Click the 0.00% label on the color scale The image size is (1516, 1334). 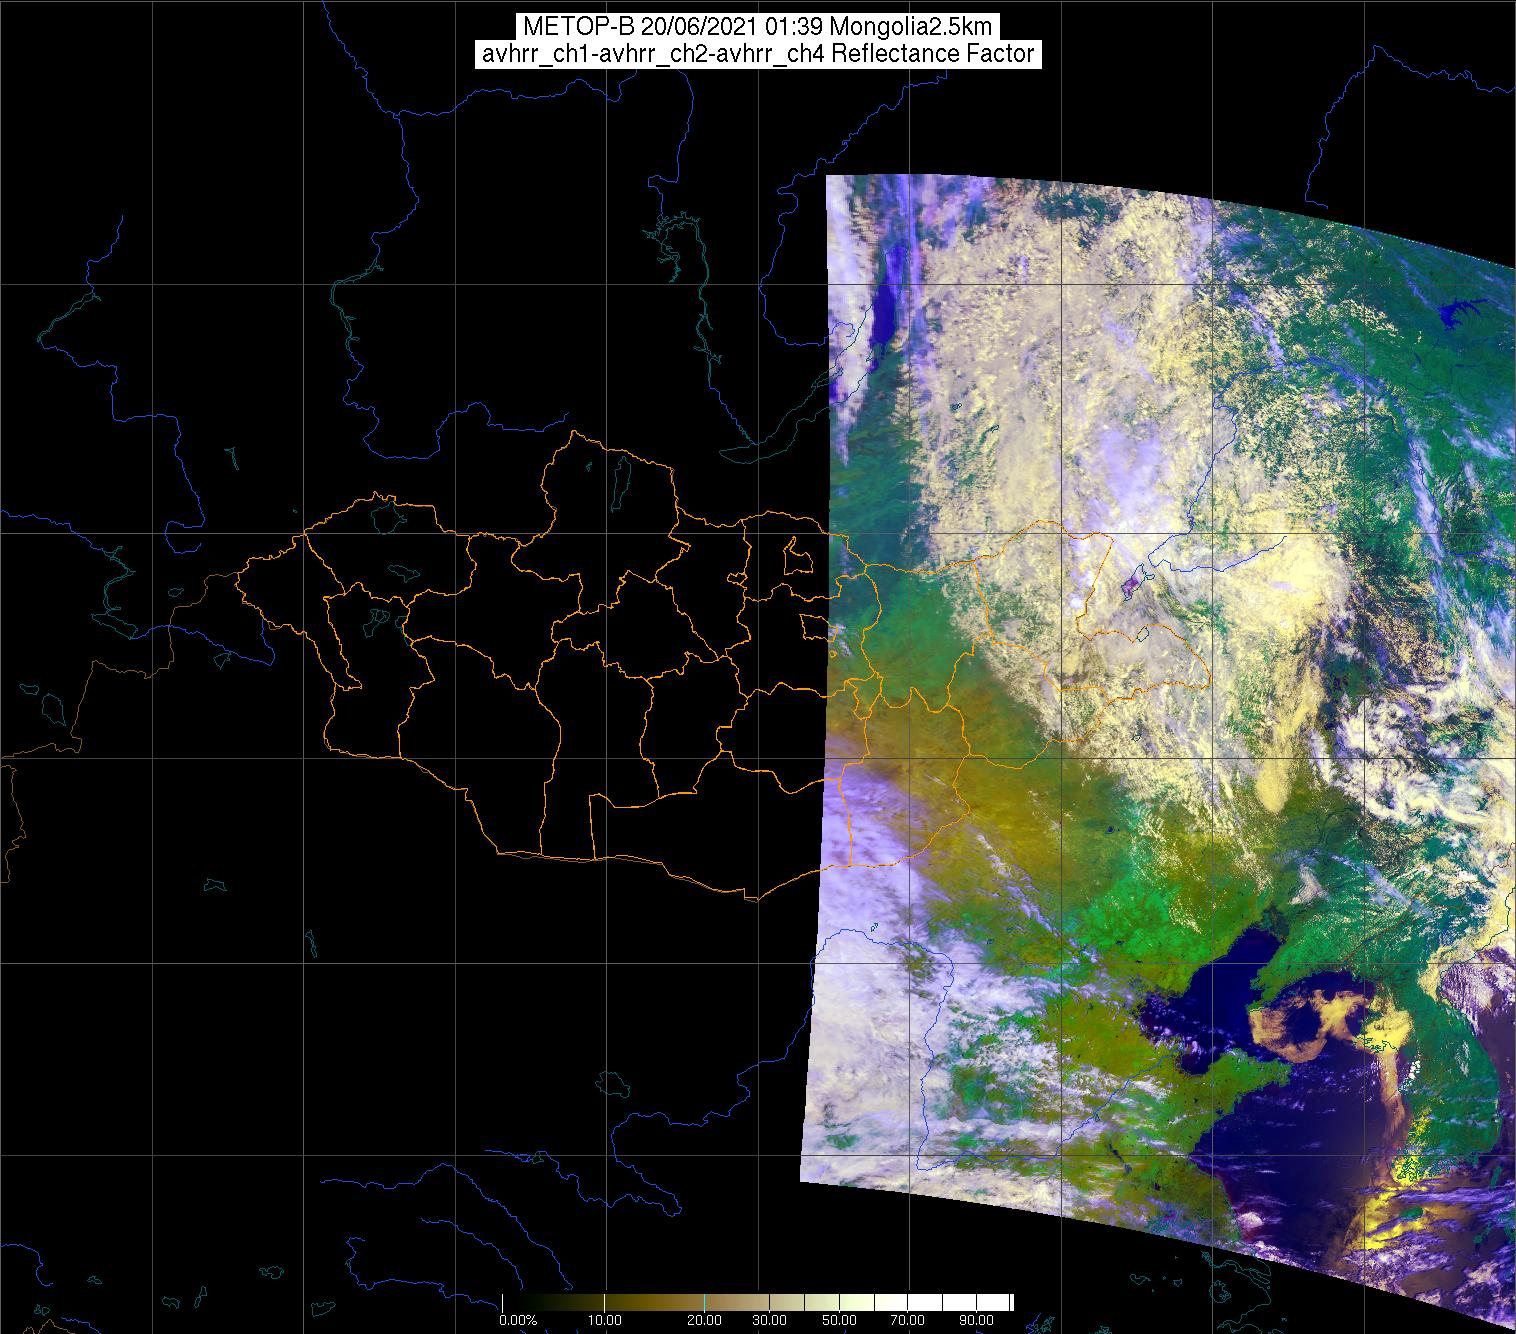[518, 1320]
